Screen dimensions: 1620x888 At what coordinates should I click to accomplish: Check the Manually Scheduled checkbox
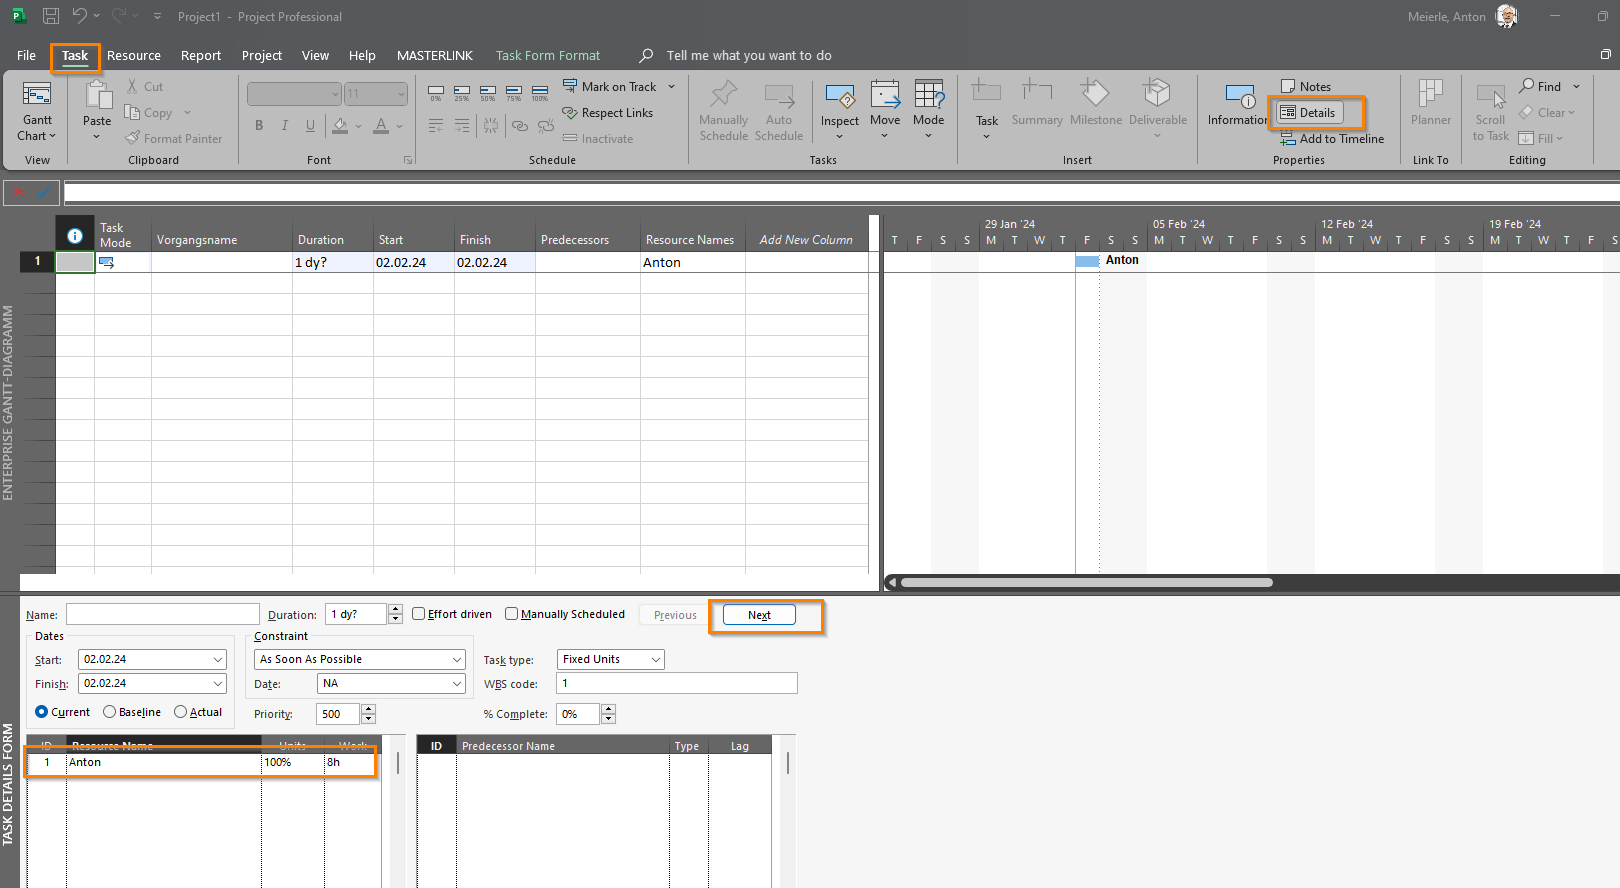click(512, 614)
